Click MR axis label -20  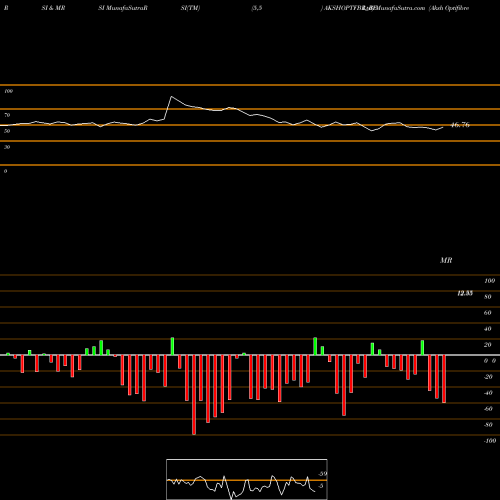(488, 377)
